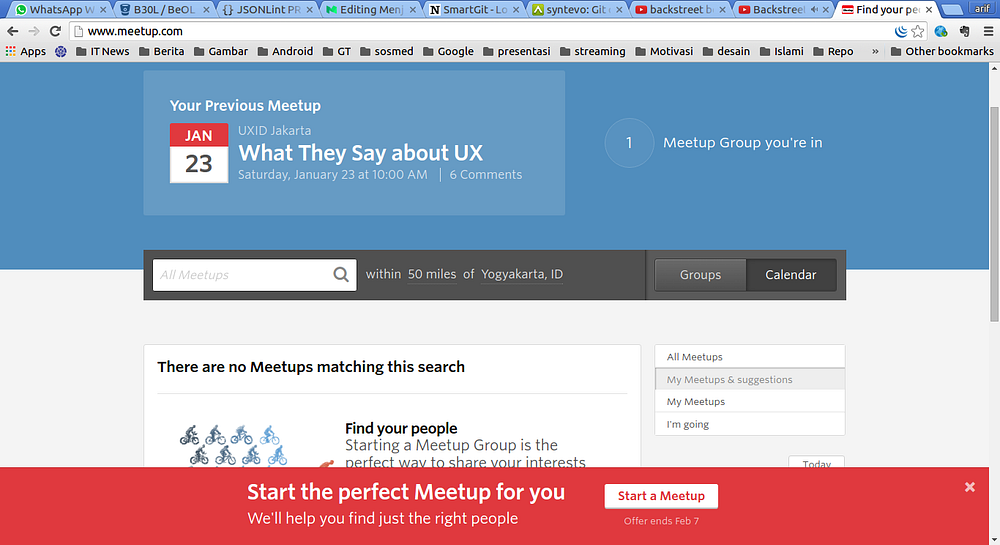Switch to the Editing Menj tab
The image size is (1000, 545).
[x=370, y=10]
